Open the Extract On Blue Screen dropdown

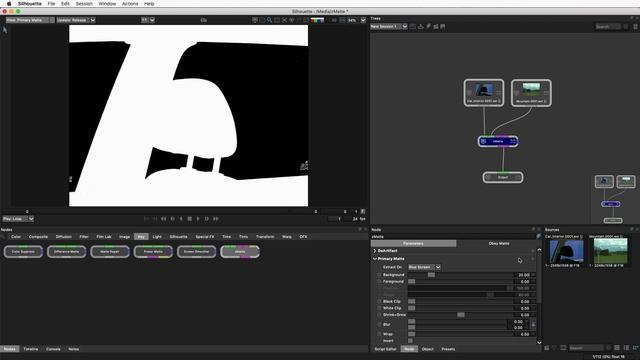click(x=424, y=267)
